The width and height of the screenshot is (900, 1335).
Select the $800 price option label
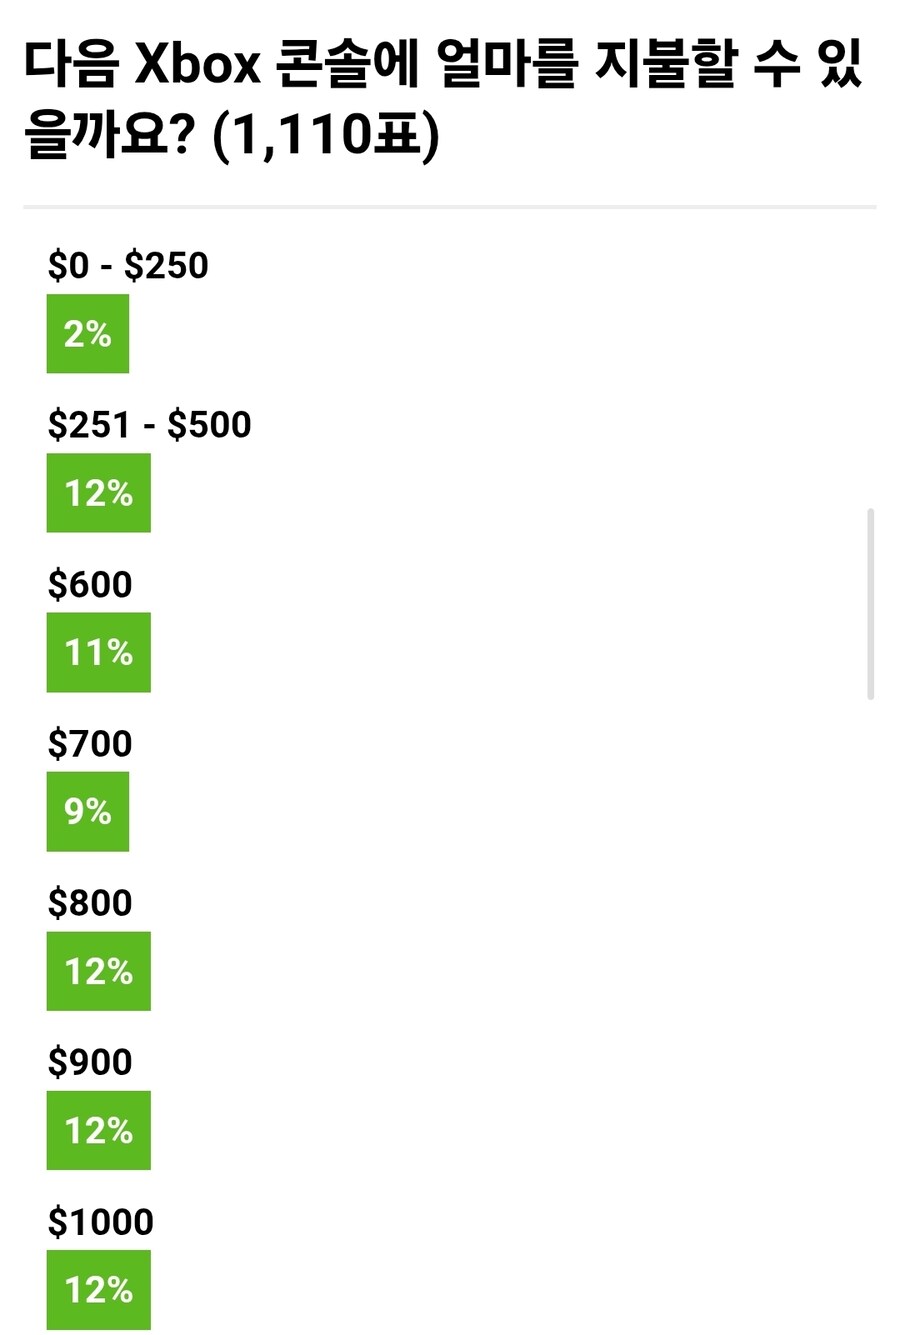click(90, 903)
